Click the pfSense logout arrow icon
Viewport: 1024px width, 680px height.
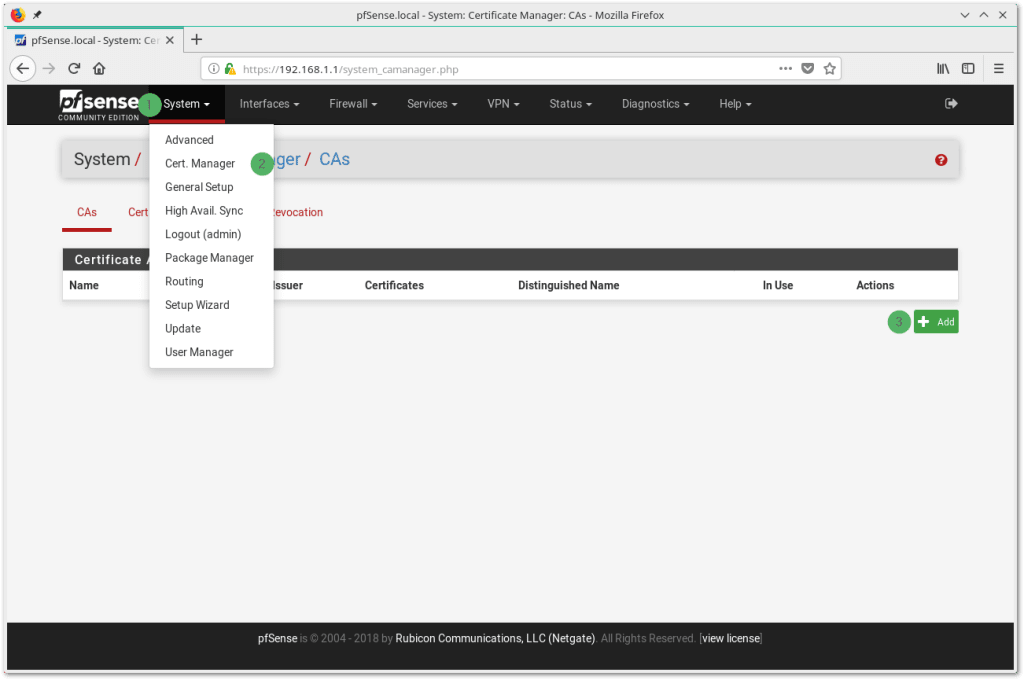[951, 104]
